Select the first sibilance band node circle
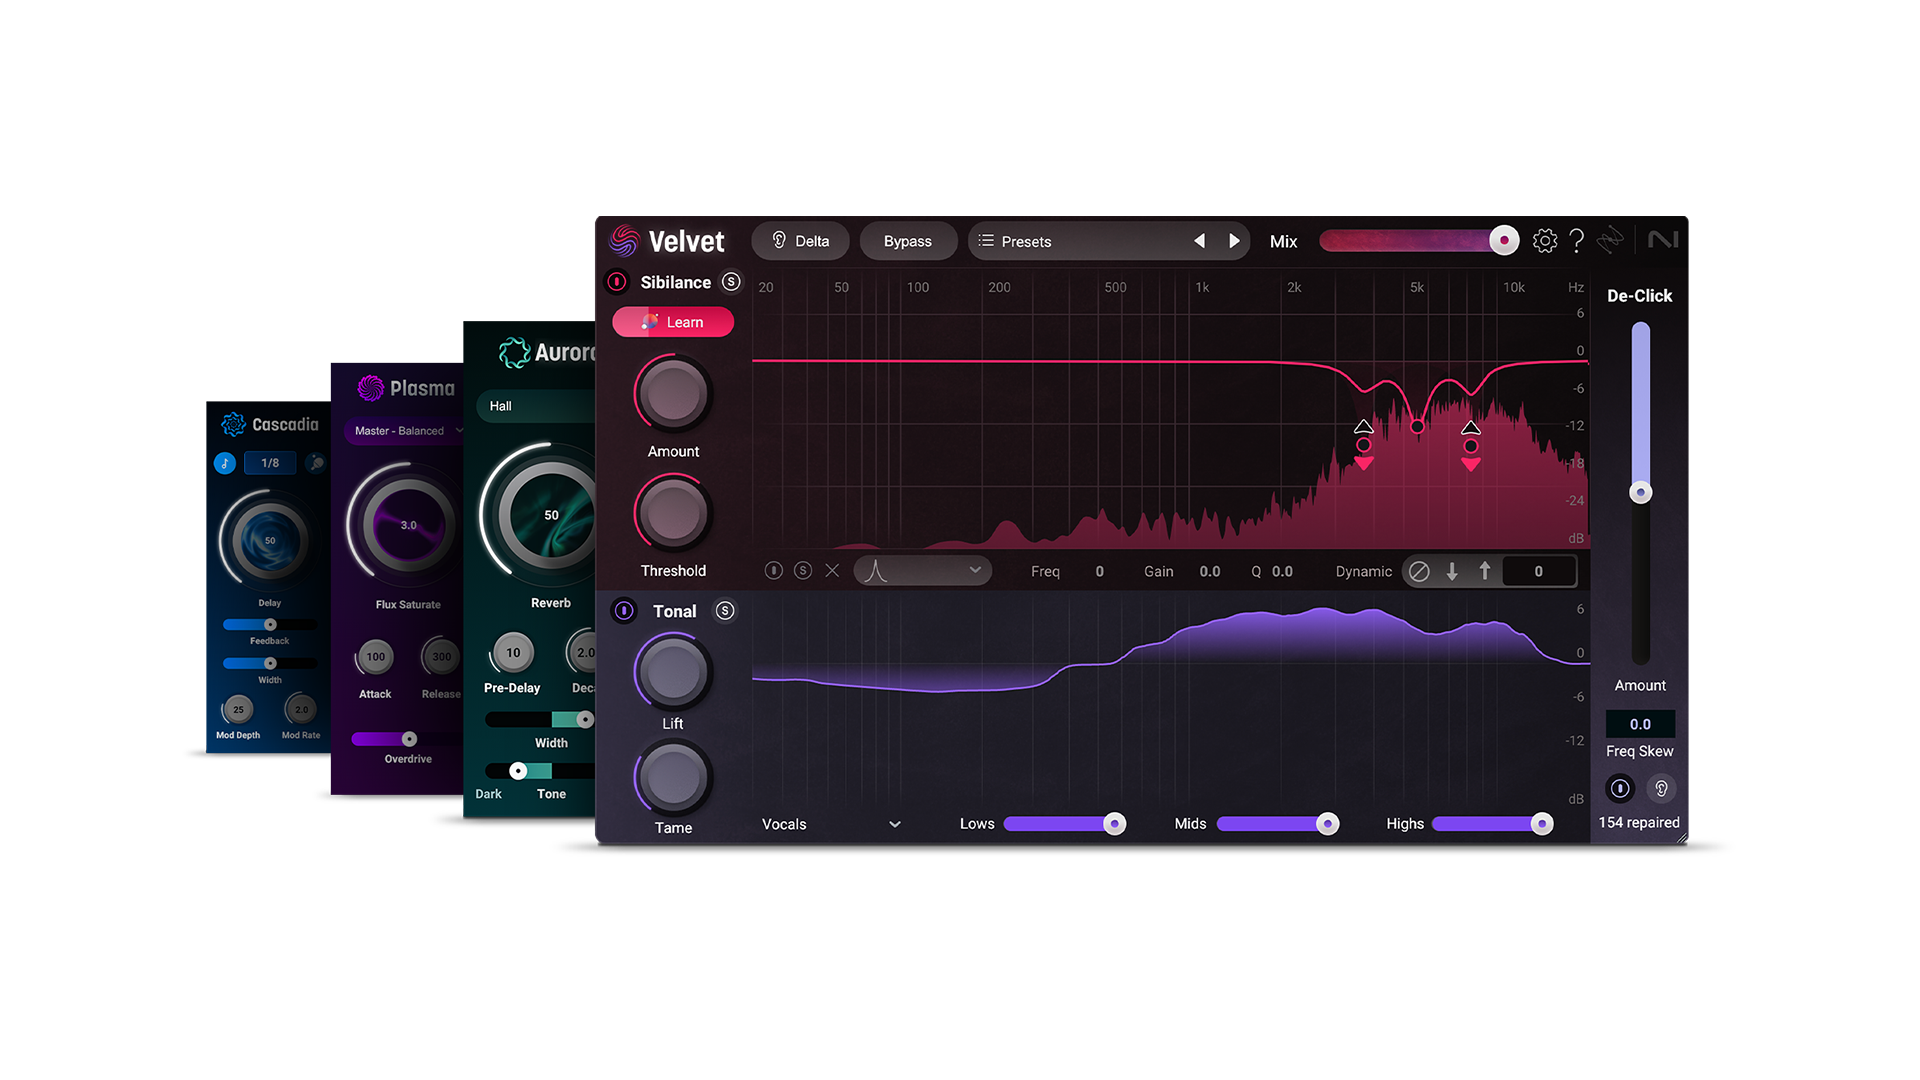This screenshot has width=1920, height=1080. pos(1363,445)
